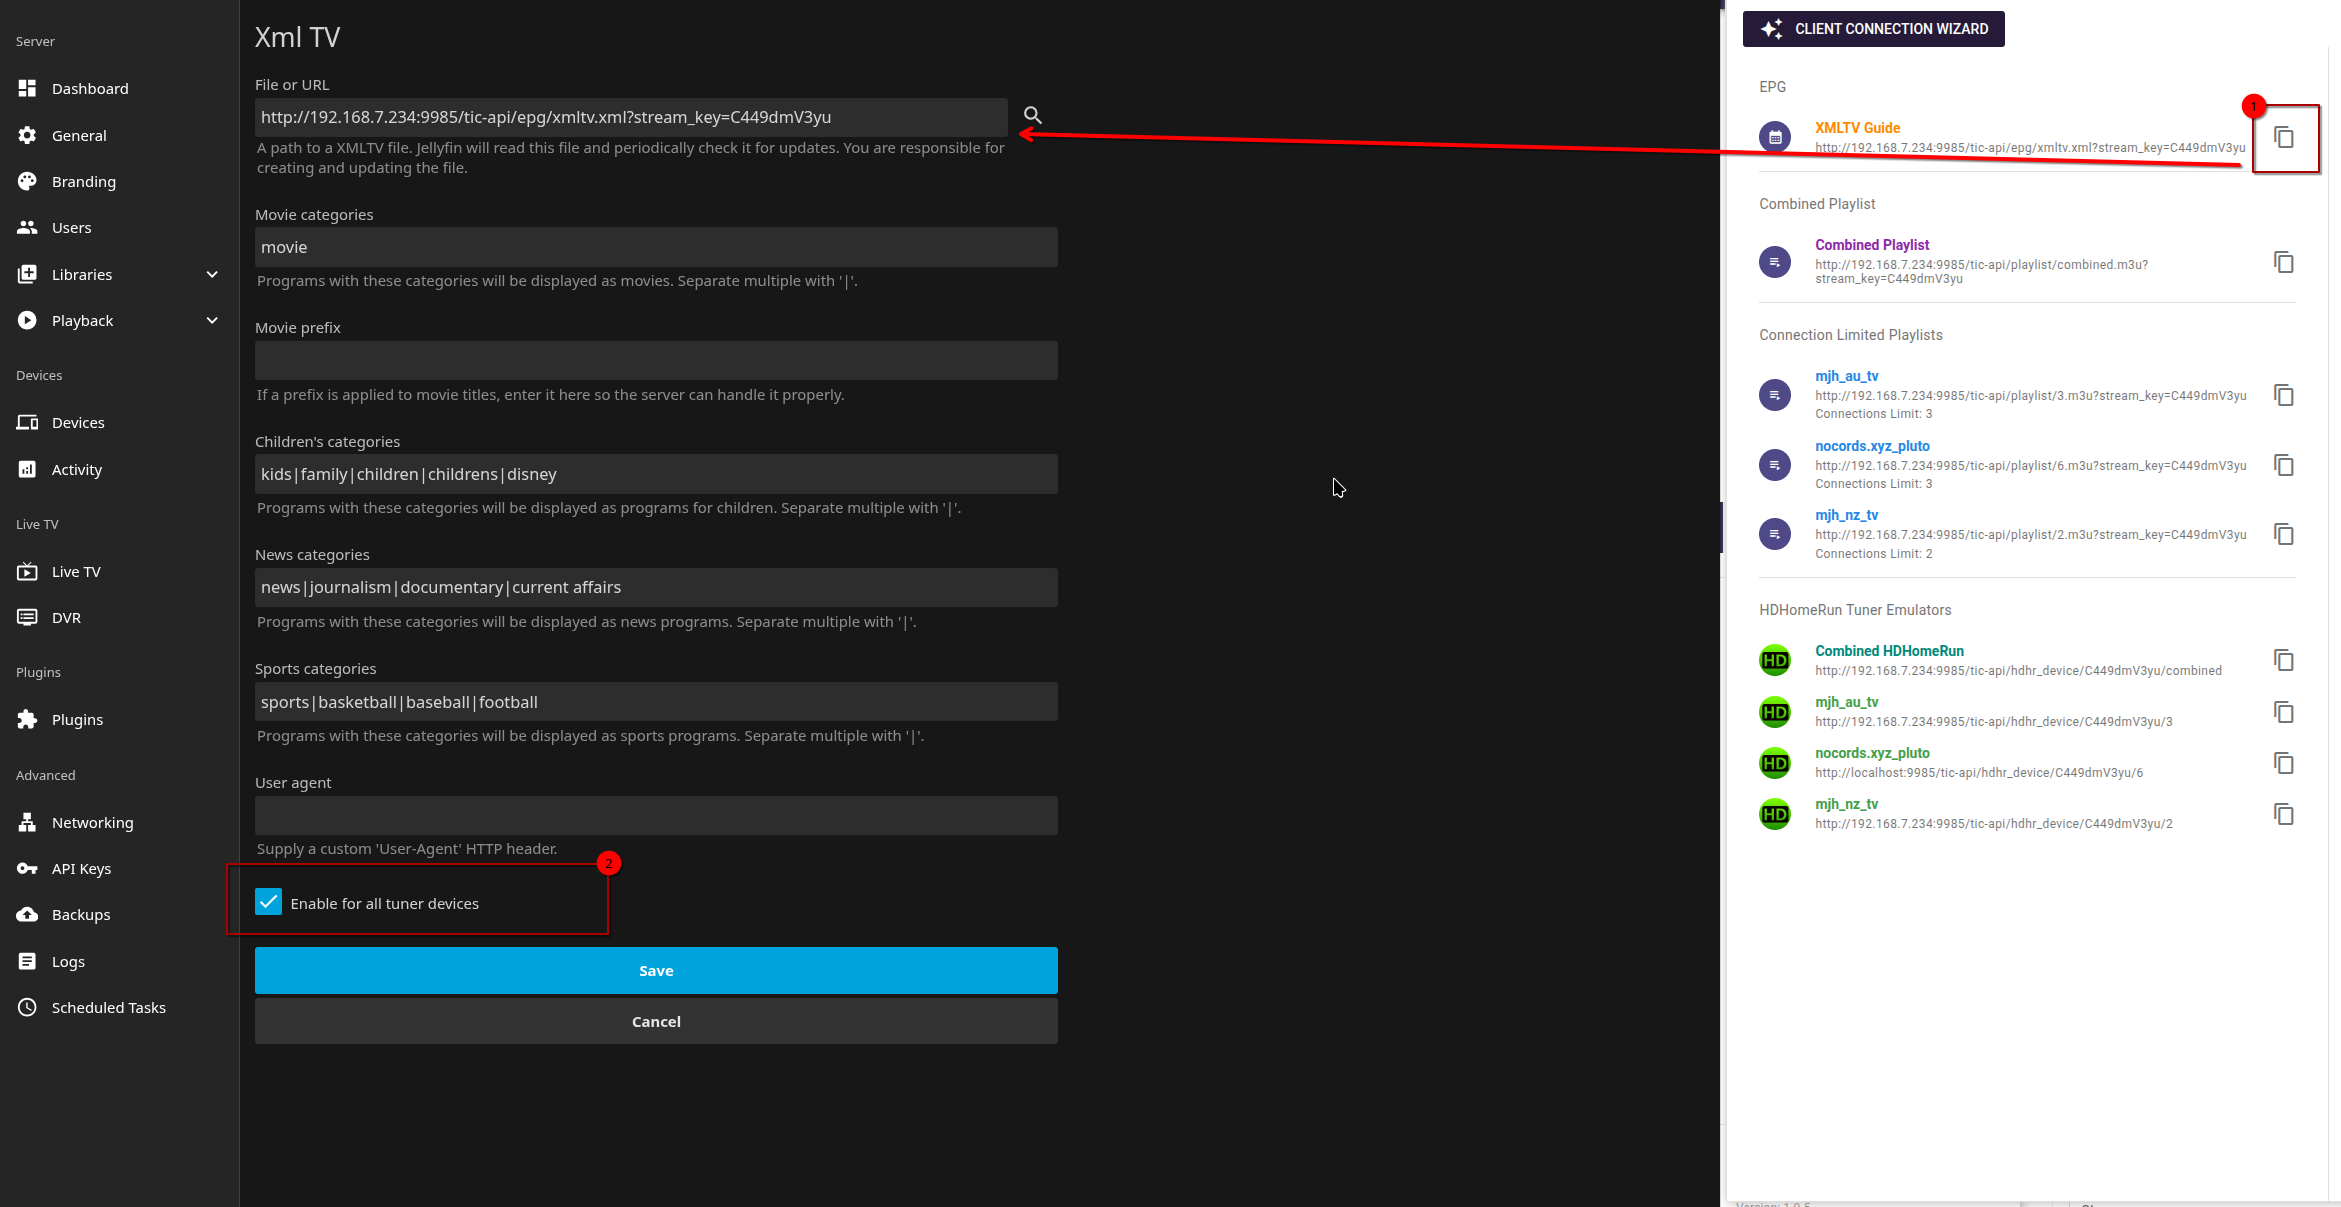Click the Save button
2341x1207 pixels.
click(656, 970)
